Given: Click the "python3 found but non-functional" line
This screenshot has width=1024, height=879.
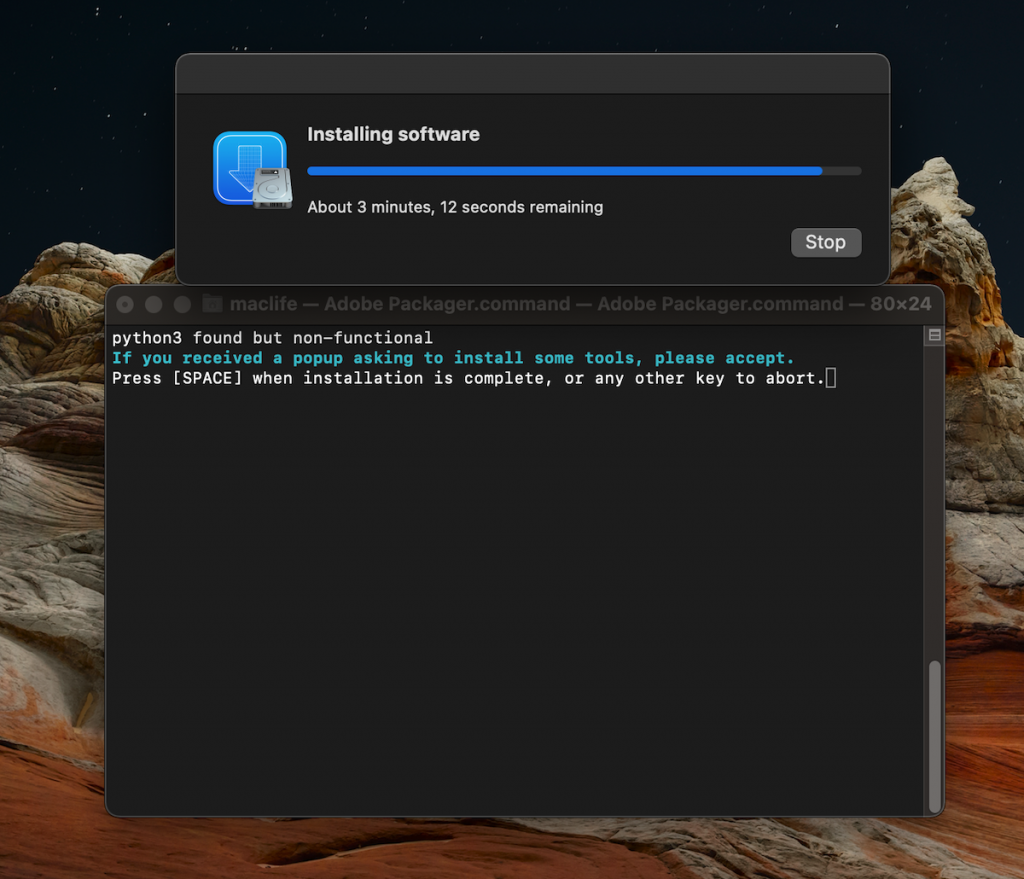Looking at the screenshot, I should (272, 338).
